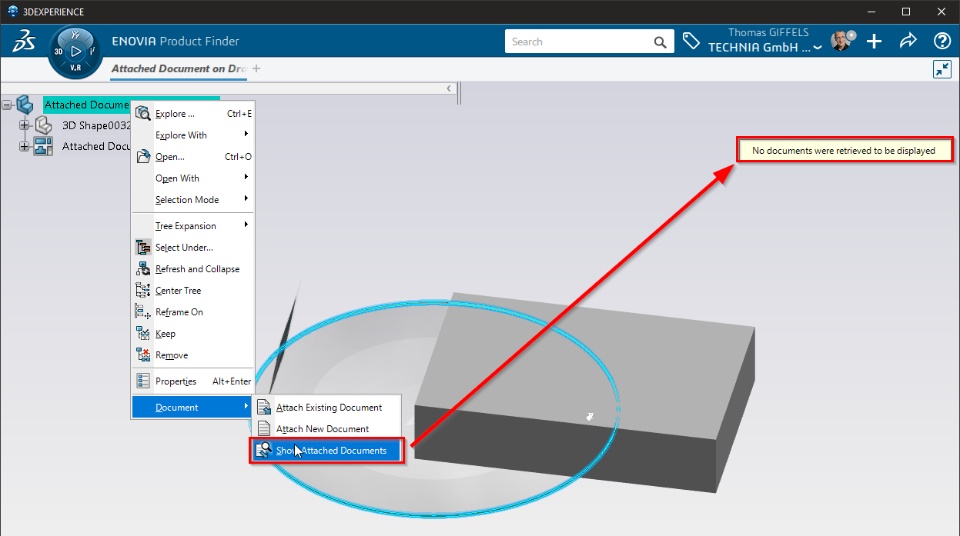
Task: Collapse the tree panel with the chevron
Action: click(449, 89)
